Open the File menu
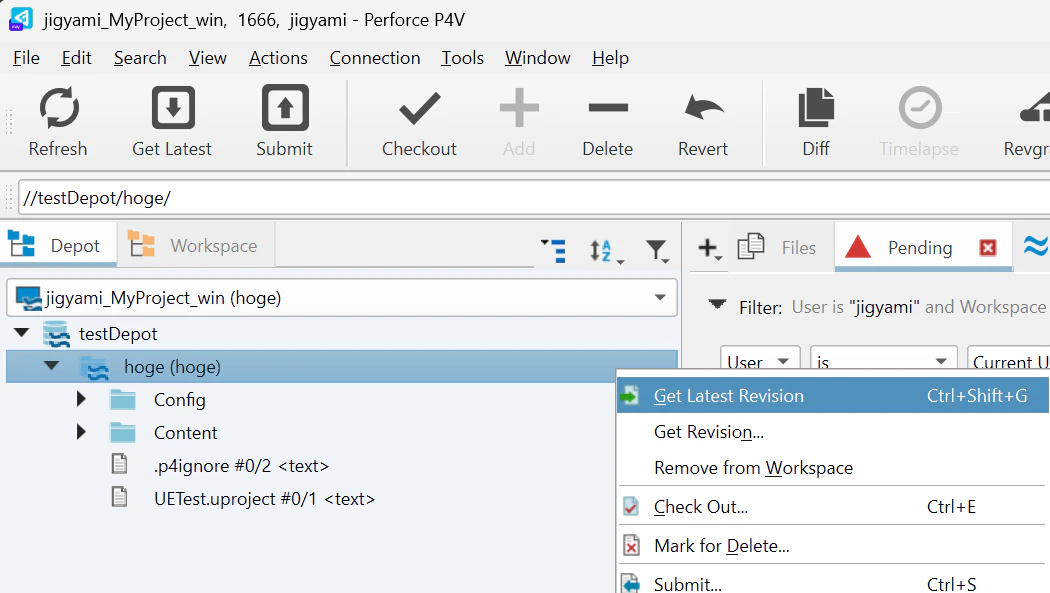 [26, 58]
